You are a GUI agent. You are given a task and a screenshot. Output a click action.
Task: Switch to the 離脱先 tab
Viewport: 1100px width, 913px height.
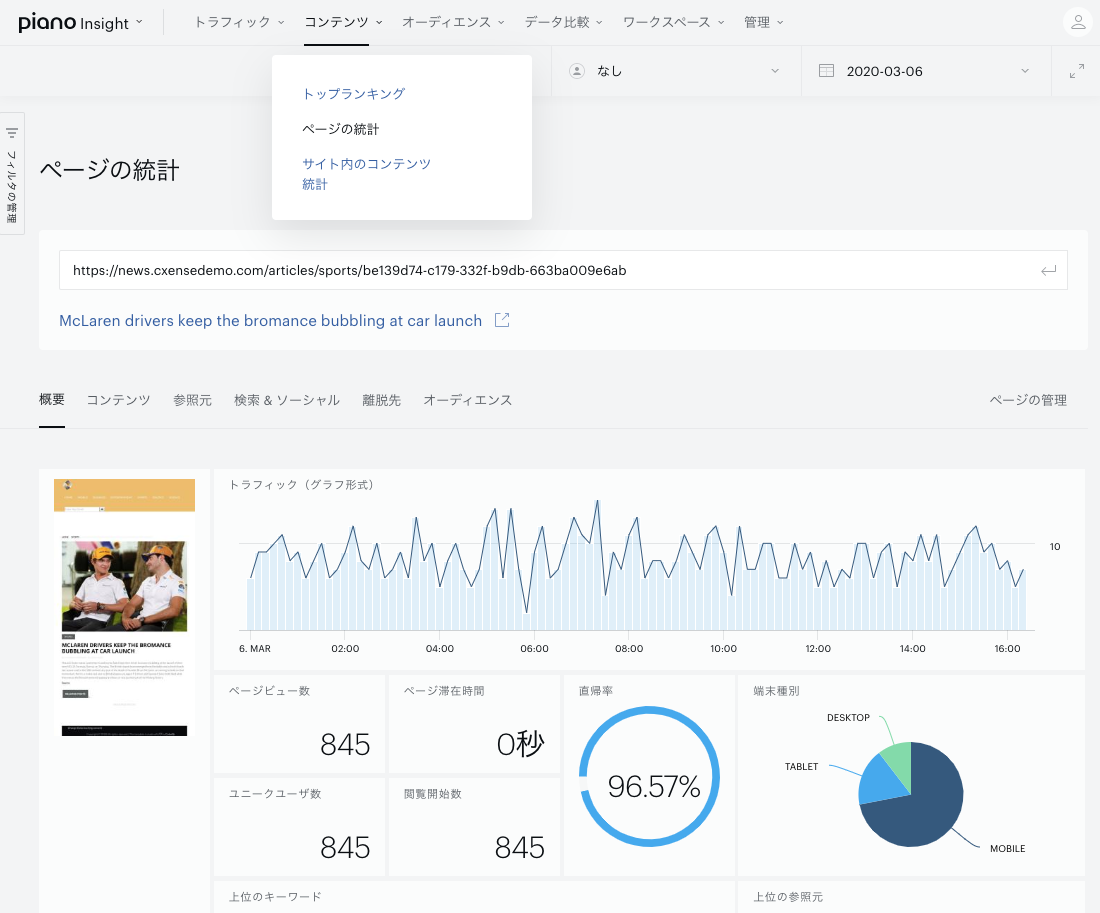[381, 400]
